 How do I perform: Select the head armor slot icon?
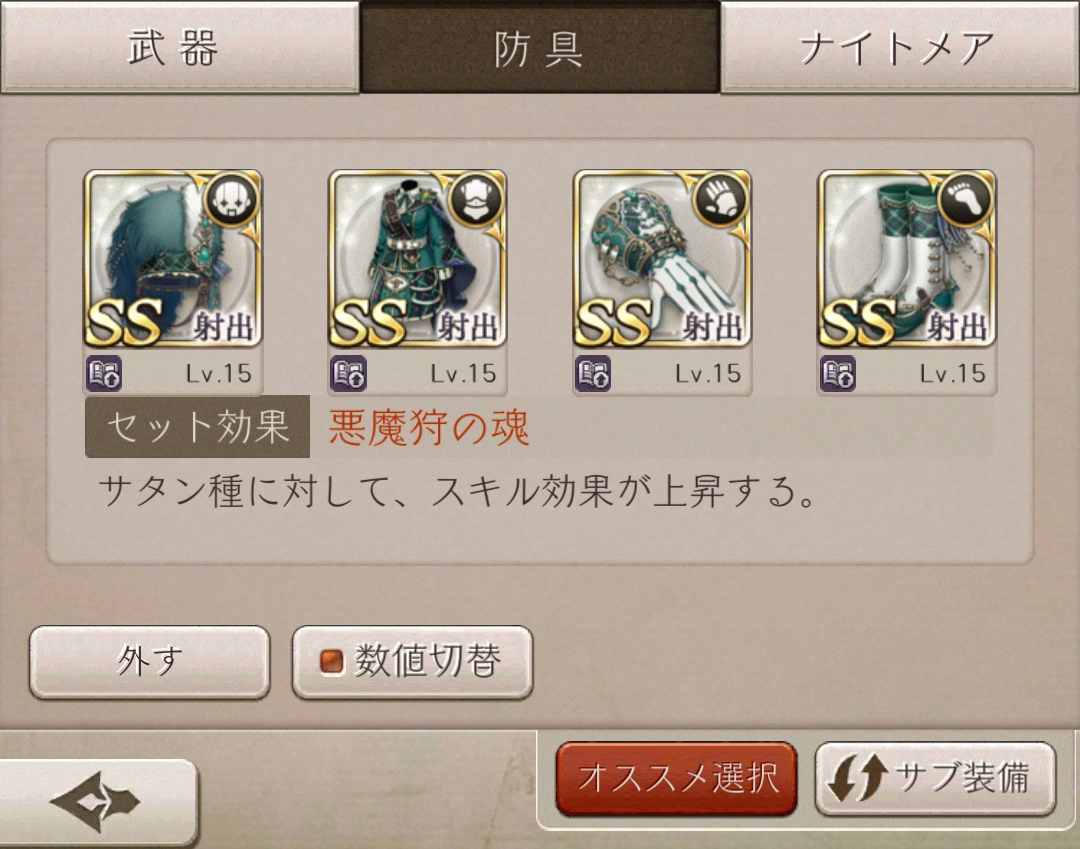[173, 258]
